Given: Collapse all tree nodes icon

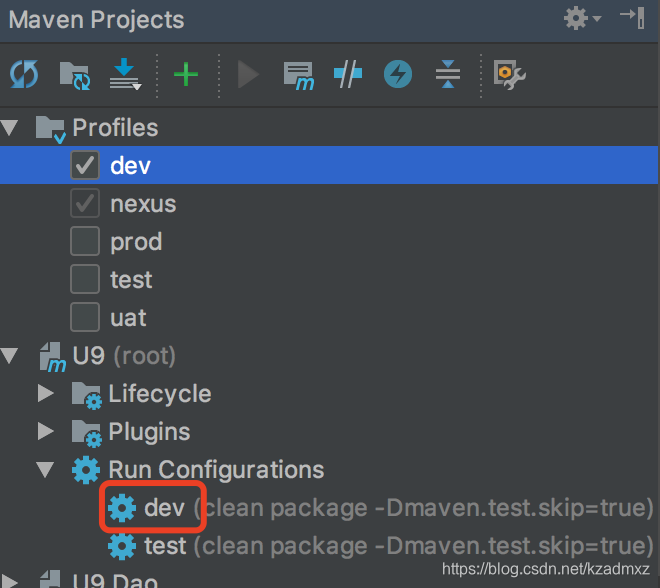Looking at the screenshot, I should click(448, 74).
